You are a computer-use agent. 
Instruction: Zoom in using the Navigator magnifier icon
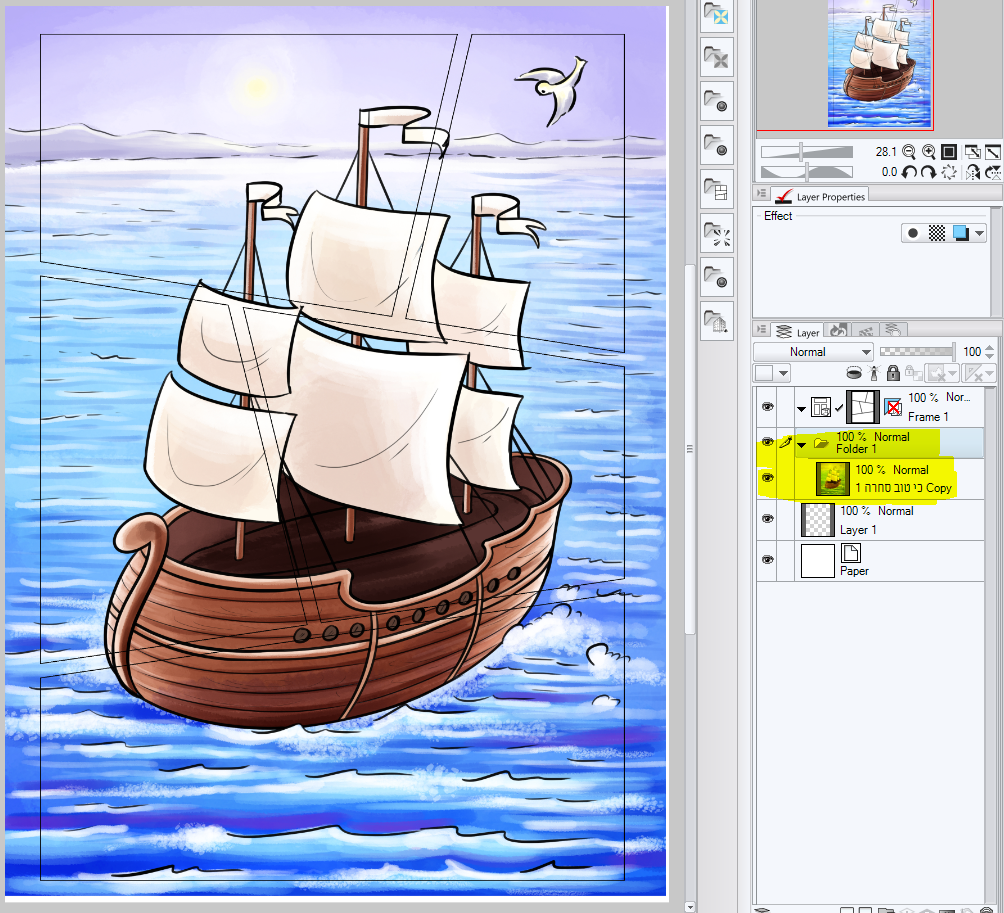point(928,152)
